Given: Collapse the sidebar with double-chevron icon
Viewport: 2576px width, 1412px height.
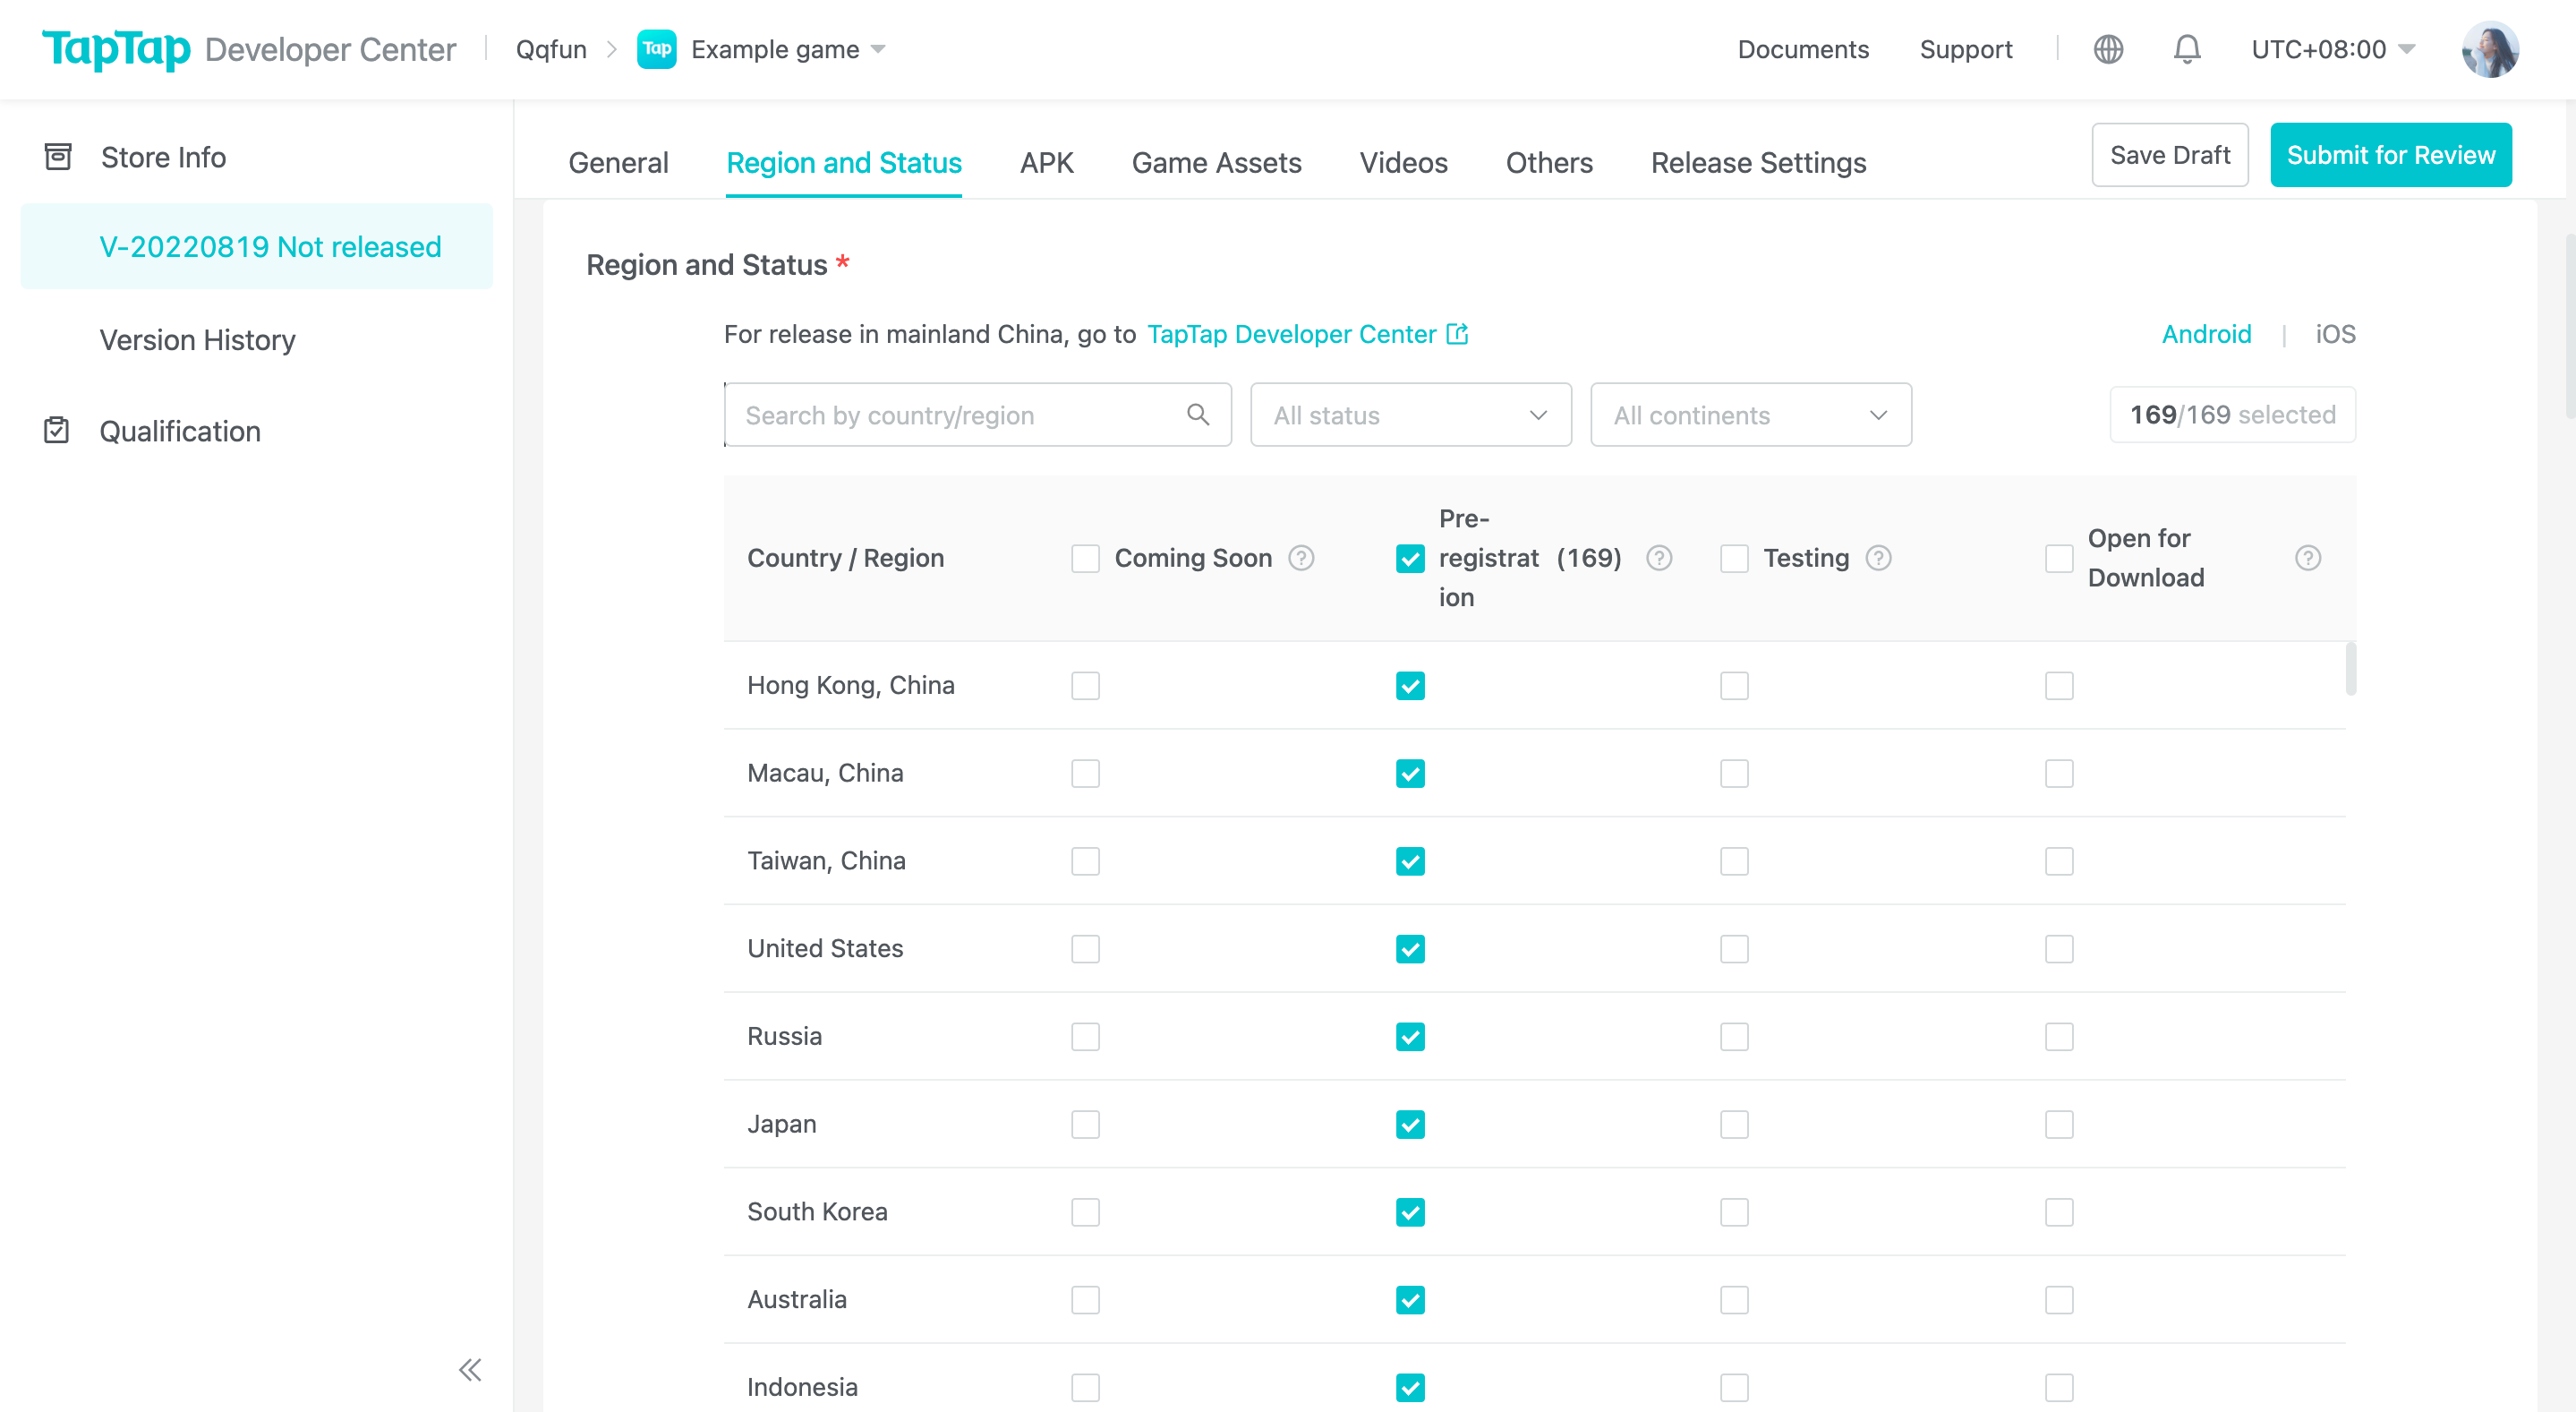Looking at the screenshot, I should pyautogui.click(x=470, y=1369).
